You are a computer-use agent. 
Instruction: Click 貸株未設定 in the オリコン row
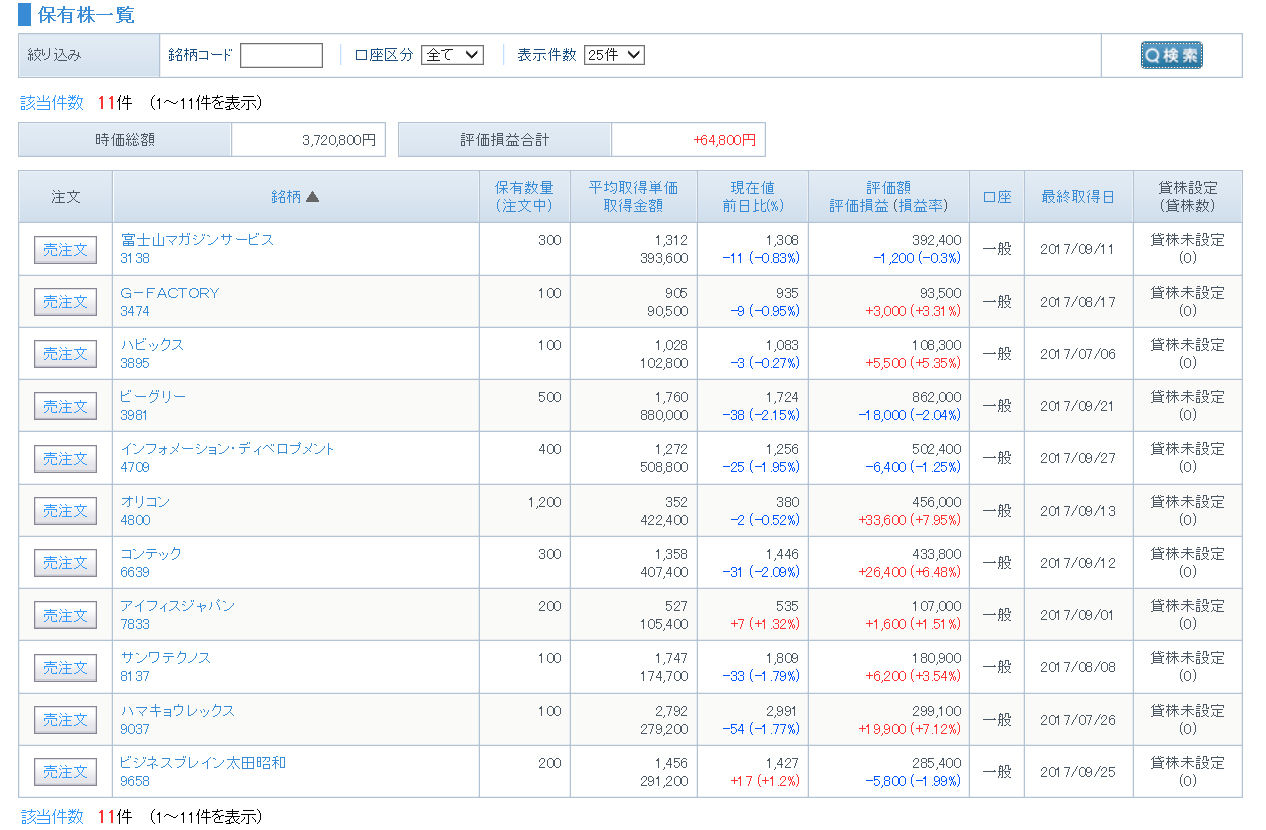click(1187, 501)
